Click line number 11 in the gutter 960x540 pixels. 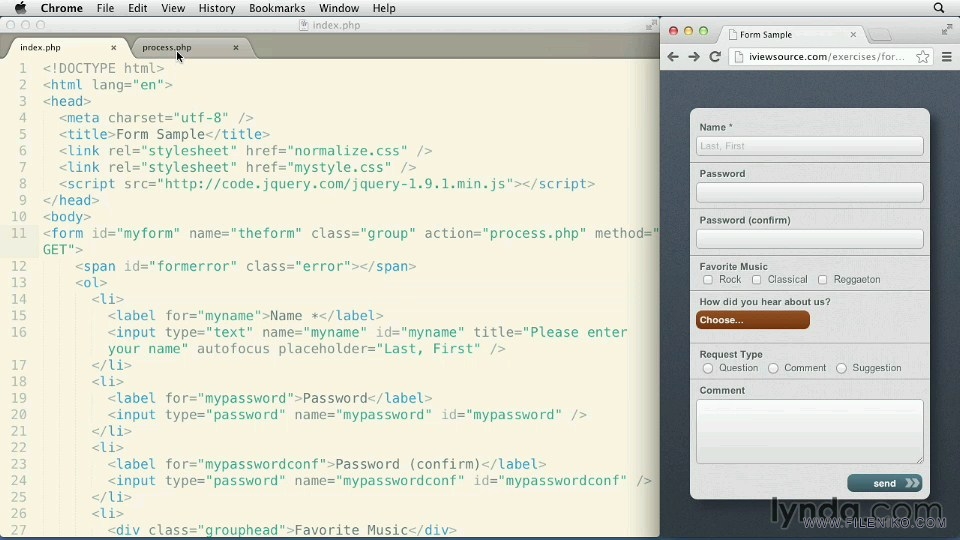point(18,233)
